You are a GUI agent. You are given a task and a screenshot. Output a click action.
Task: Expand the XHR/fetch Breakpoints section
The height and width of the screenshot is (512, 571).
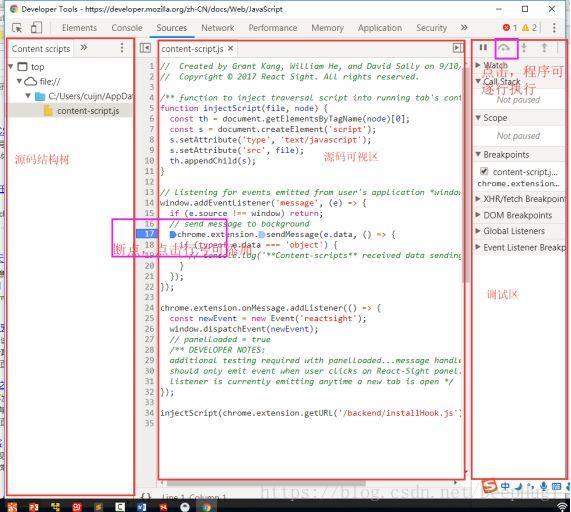(x=479, y=199)
